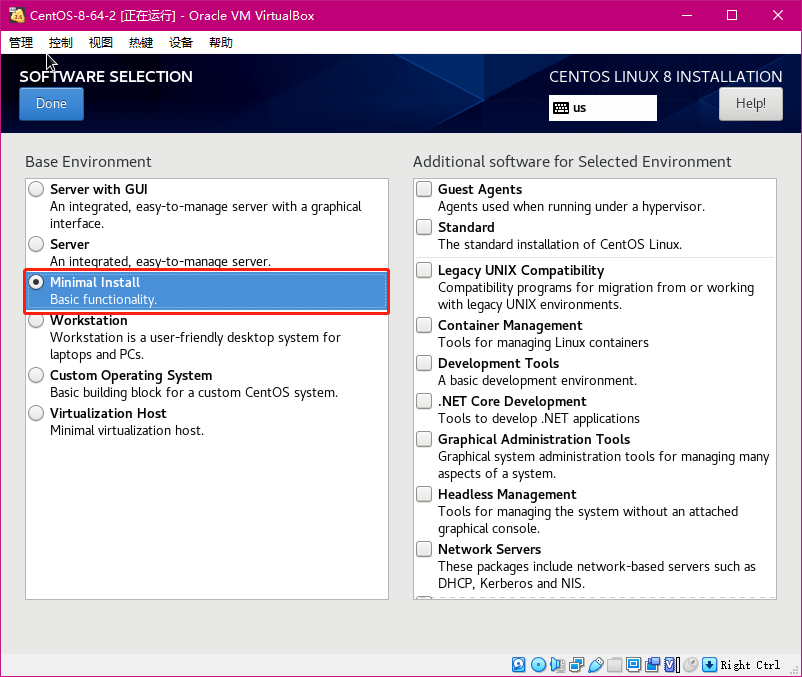The height and width of the screenshot is (677, 802).
Task: Check Headless Management add-on
Action: (424, 494)
